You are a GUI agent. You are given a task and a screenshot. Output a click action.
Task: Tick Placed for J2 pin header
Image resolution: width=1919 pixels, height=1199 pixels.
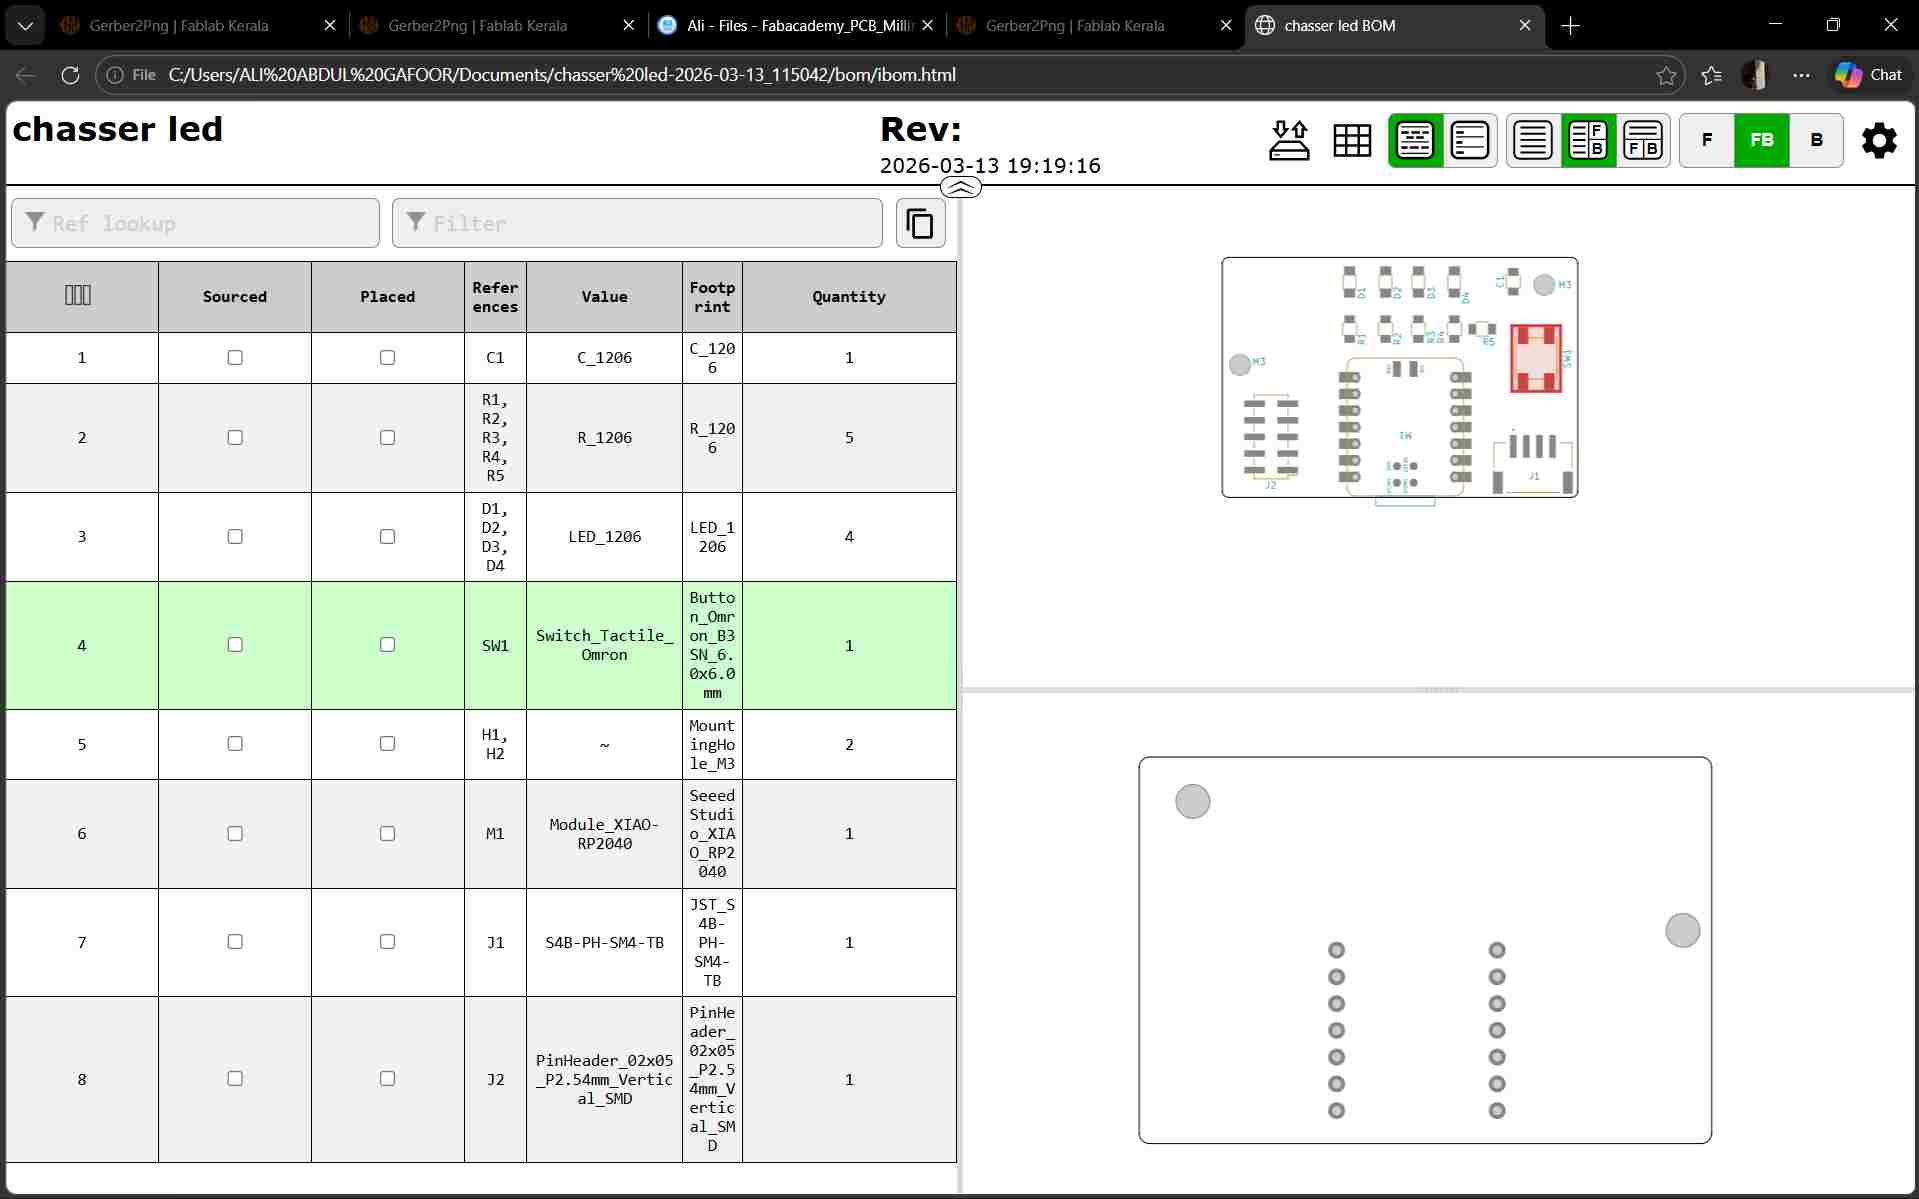point(387,1078)
